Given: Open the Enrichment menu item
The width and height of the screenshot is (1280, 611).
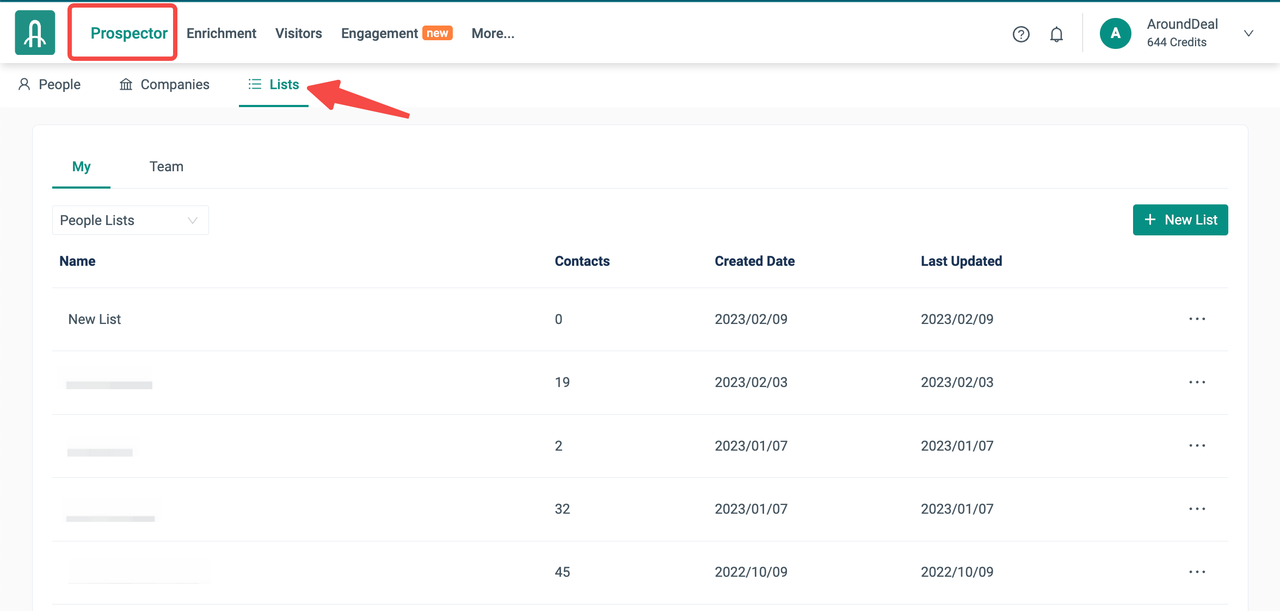Looking at the screenshot, I should click(221, 33).
